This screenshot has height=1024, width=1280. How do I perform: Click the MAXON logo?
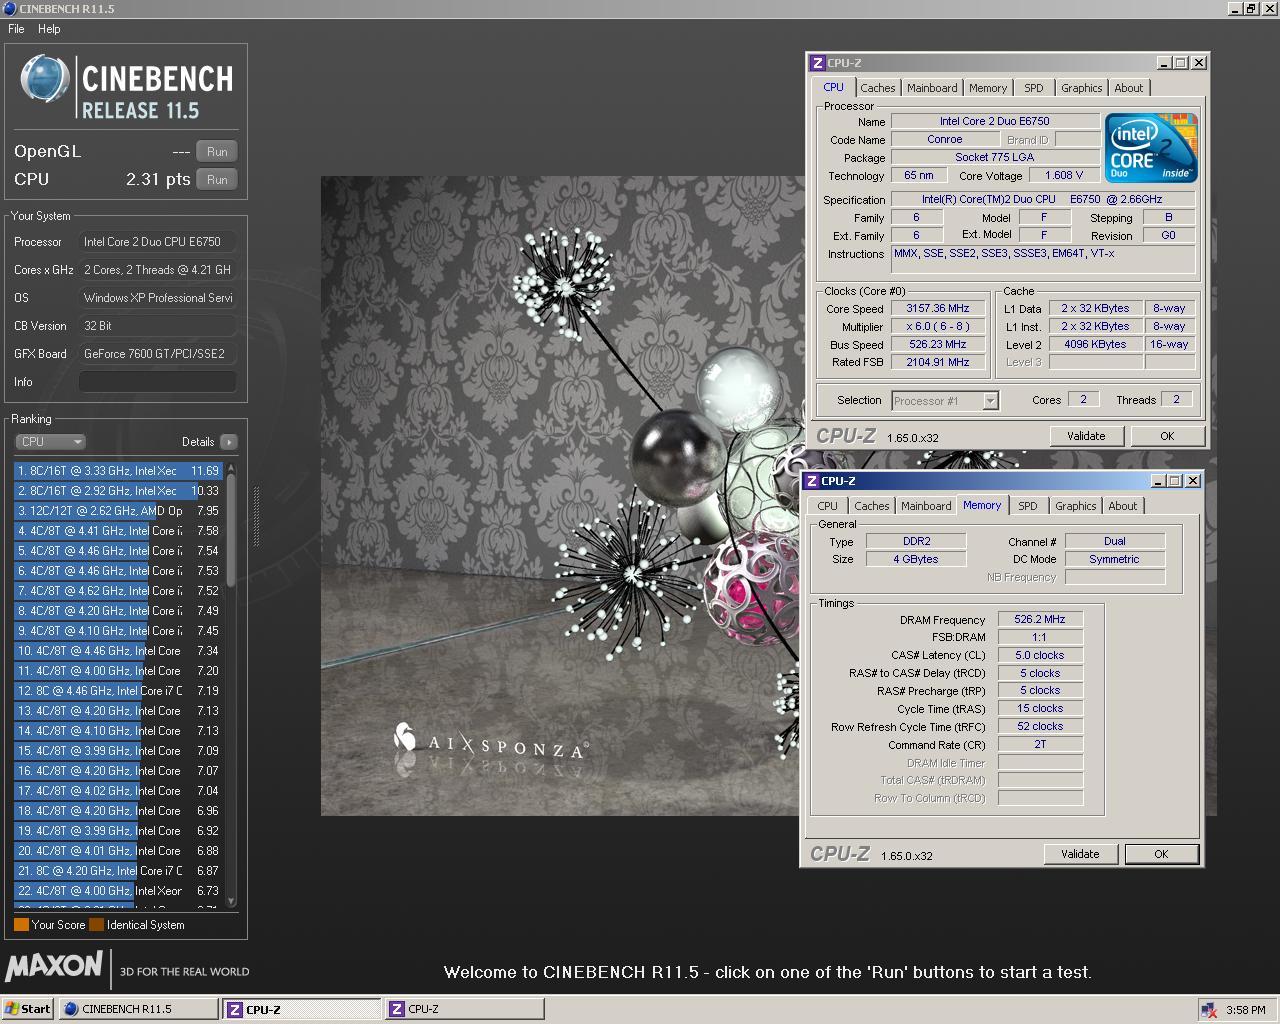(x=54, y=966)
